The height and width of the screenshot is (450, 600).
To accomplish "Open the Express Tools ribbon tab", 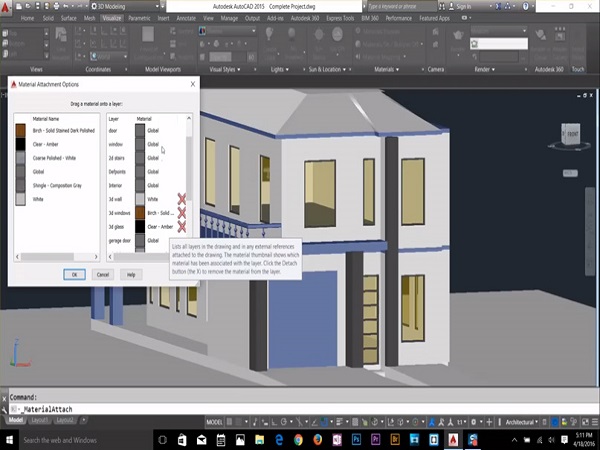I will coord(340,18).
